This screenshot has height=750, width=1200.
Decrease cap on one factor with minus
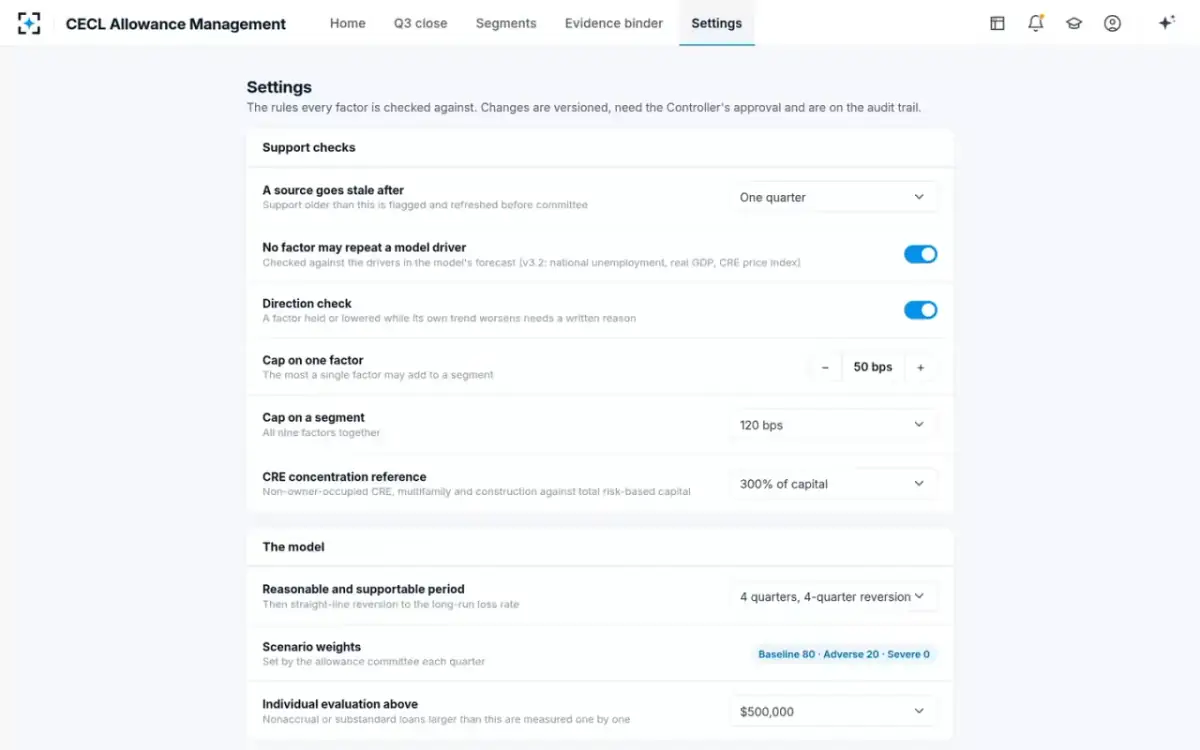click(825, 367)
